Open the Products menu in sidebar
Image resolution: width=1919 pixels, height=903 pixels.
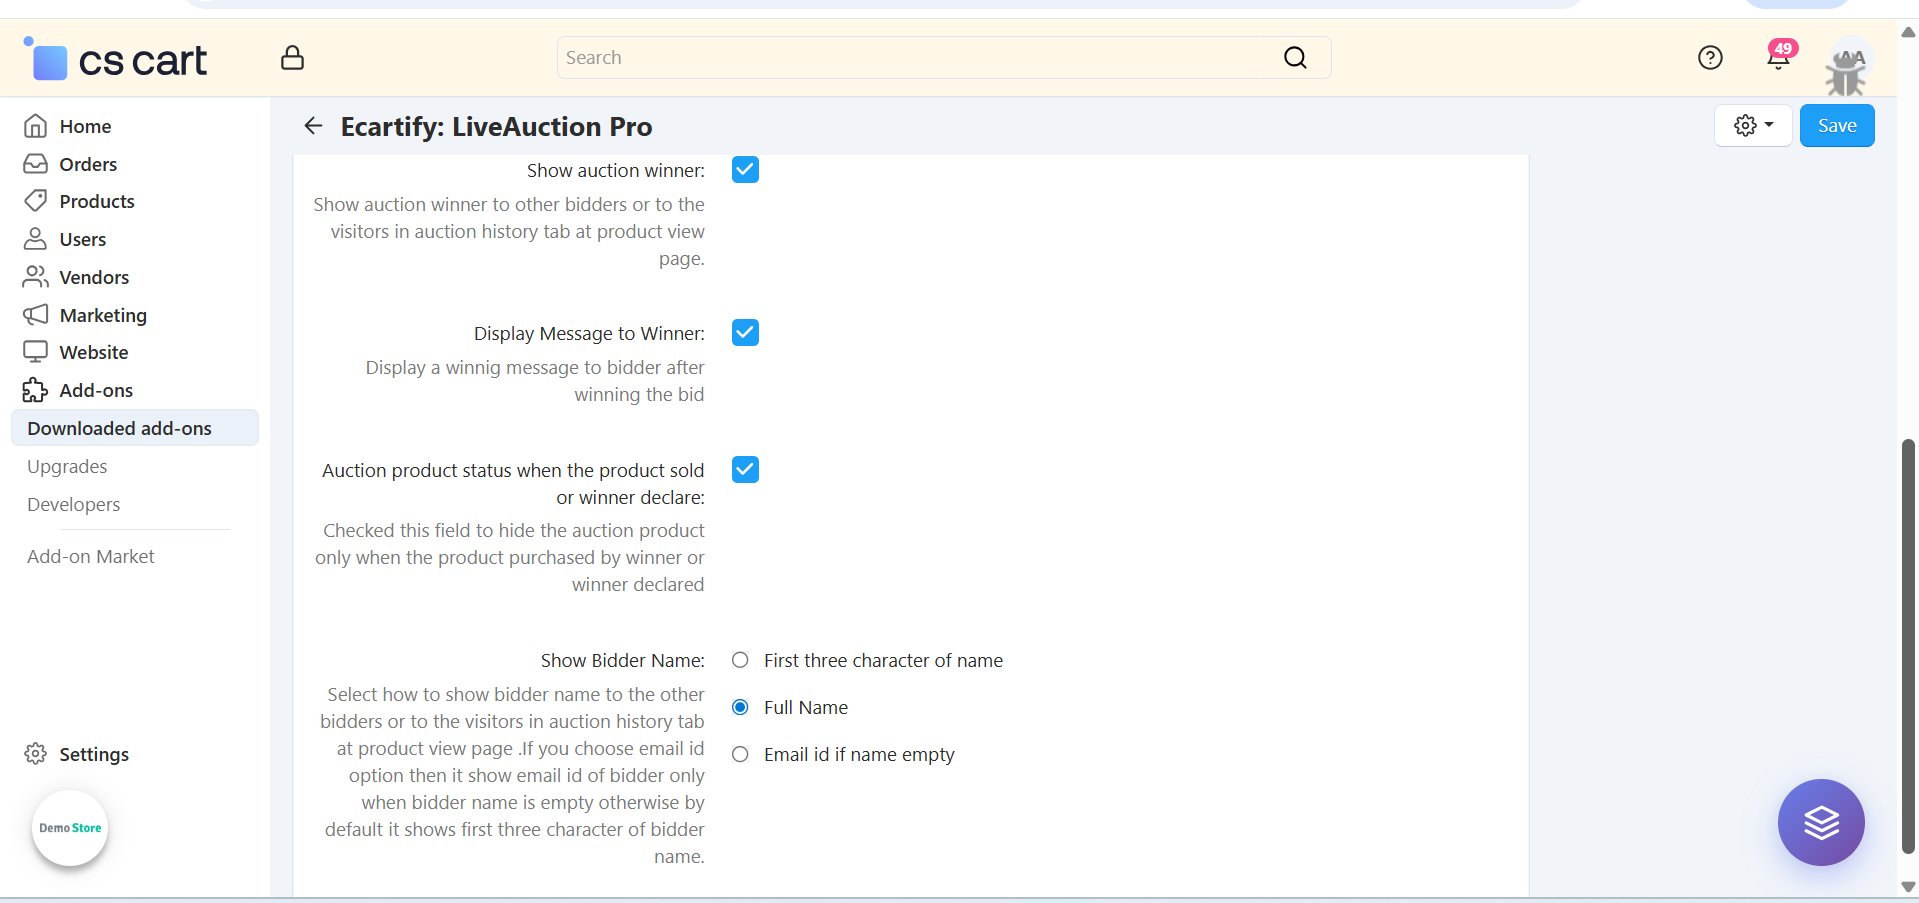[x=96, y=202]
